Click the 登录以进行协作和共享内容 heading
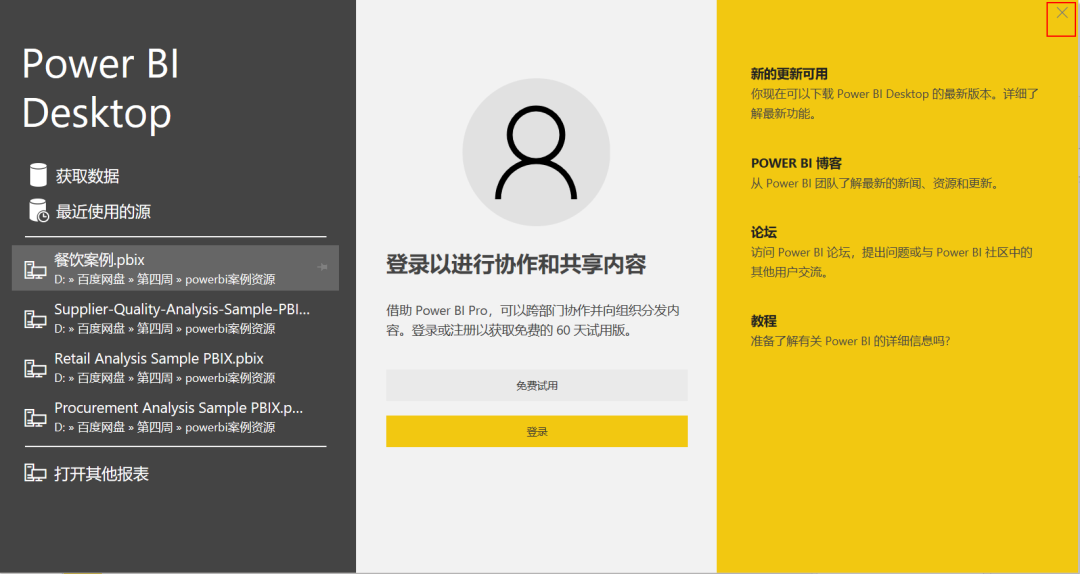This screenshot has height=574, width=1080. point(516,264)
